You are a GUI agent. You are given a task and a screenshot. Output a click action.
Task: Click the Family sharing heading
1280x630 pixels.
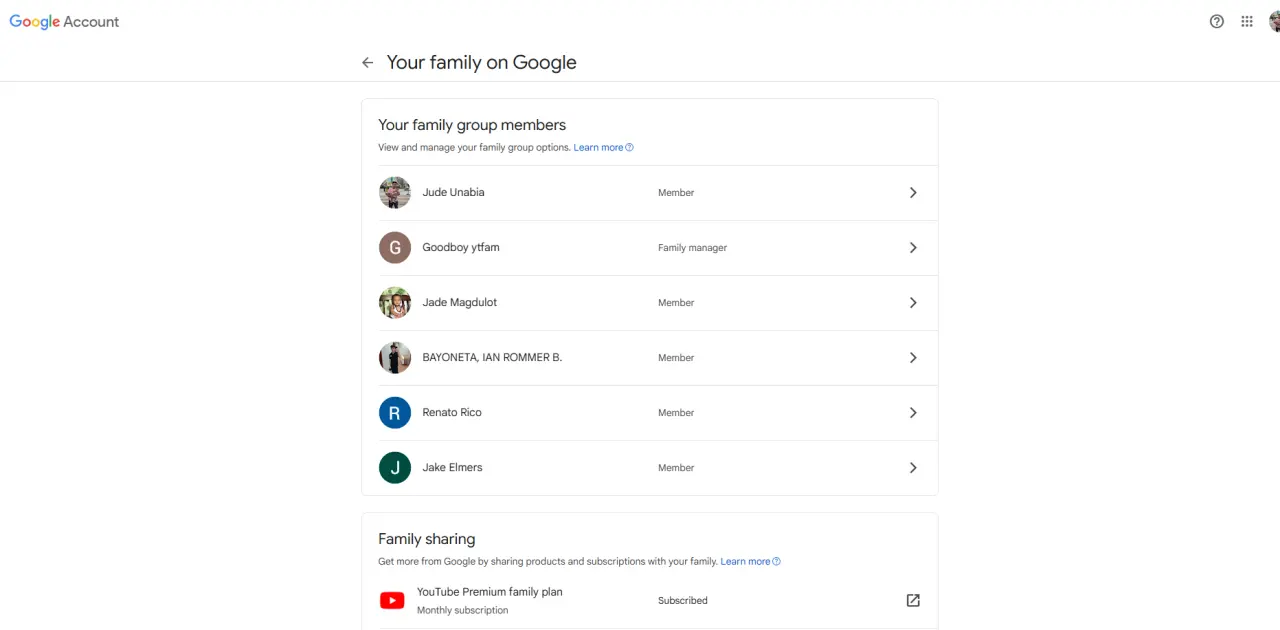(x=427, y=539)
